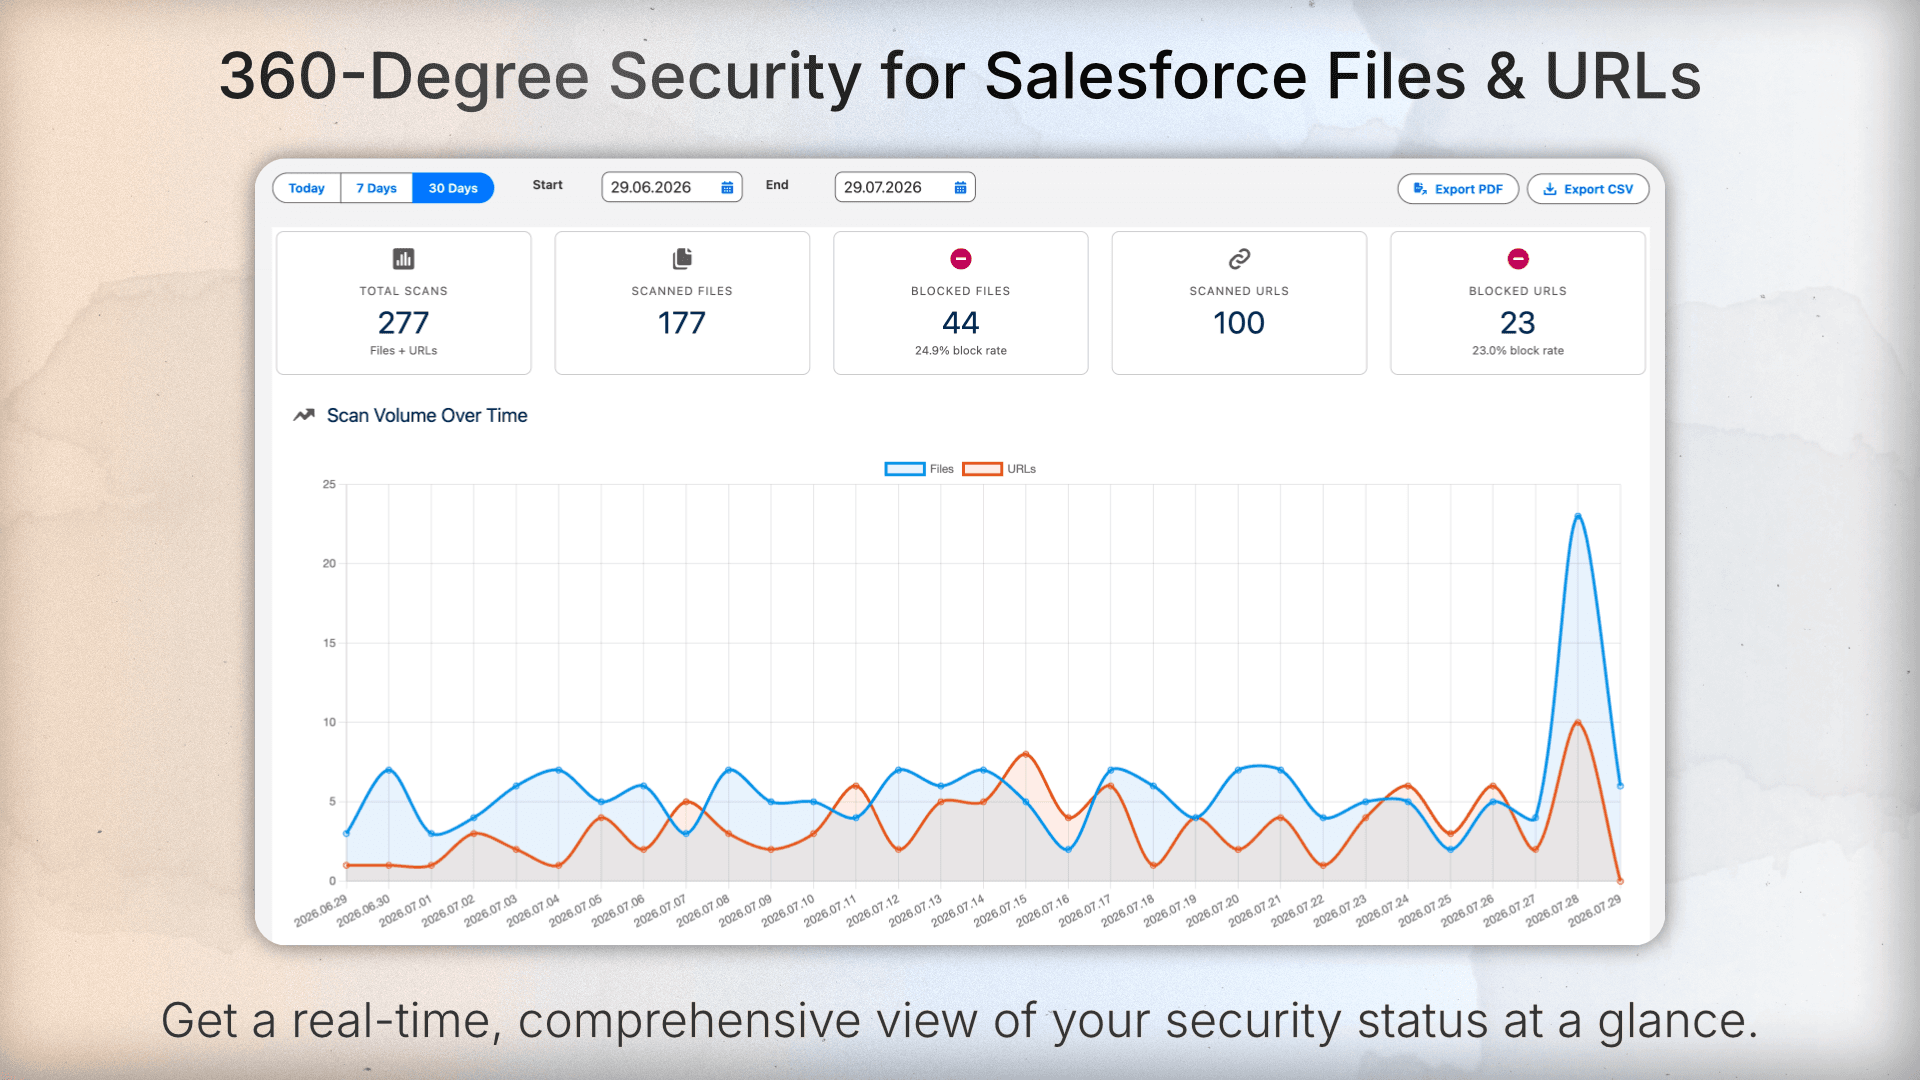
Task: Switch to the Today range tab
Action: coord(307,188)
